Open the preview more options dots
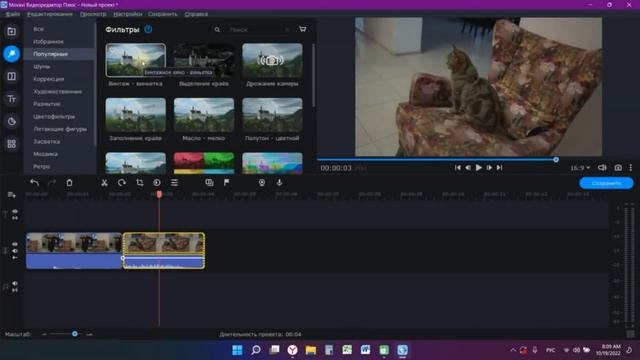The image size is (640, 360). click(x=631, y=168)
